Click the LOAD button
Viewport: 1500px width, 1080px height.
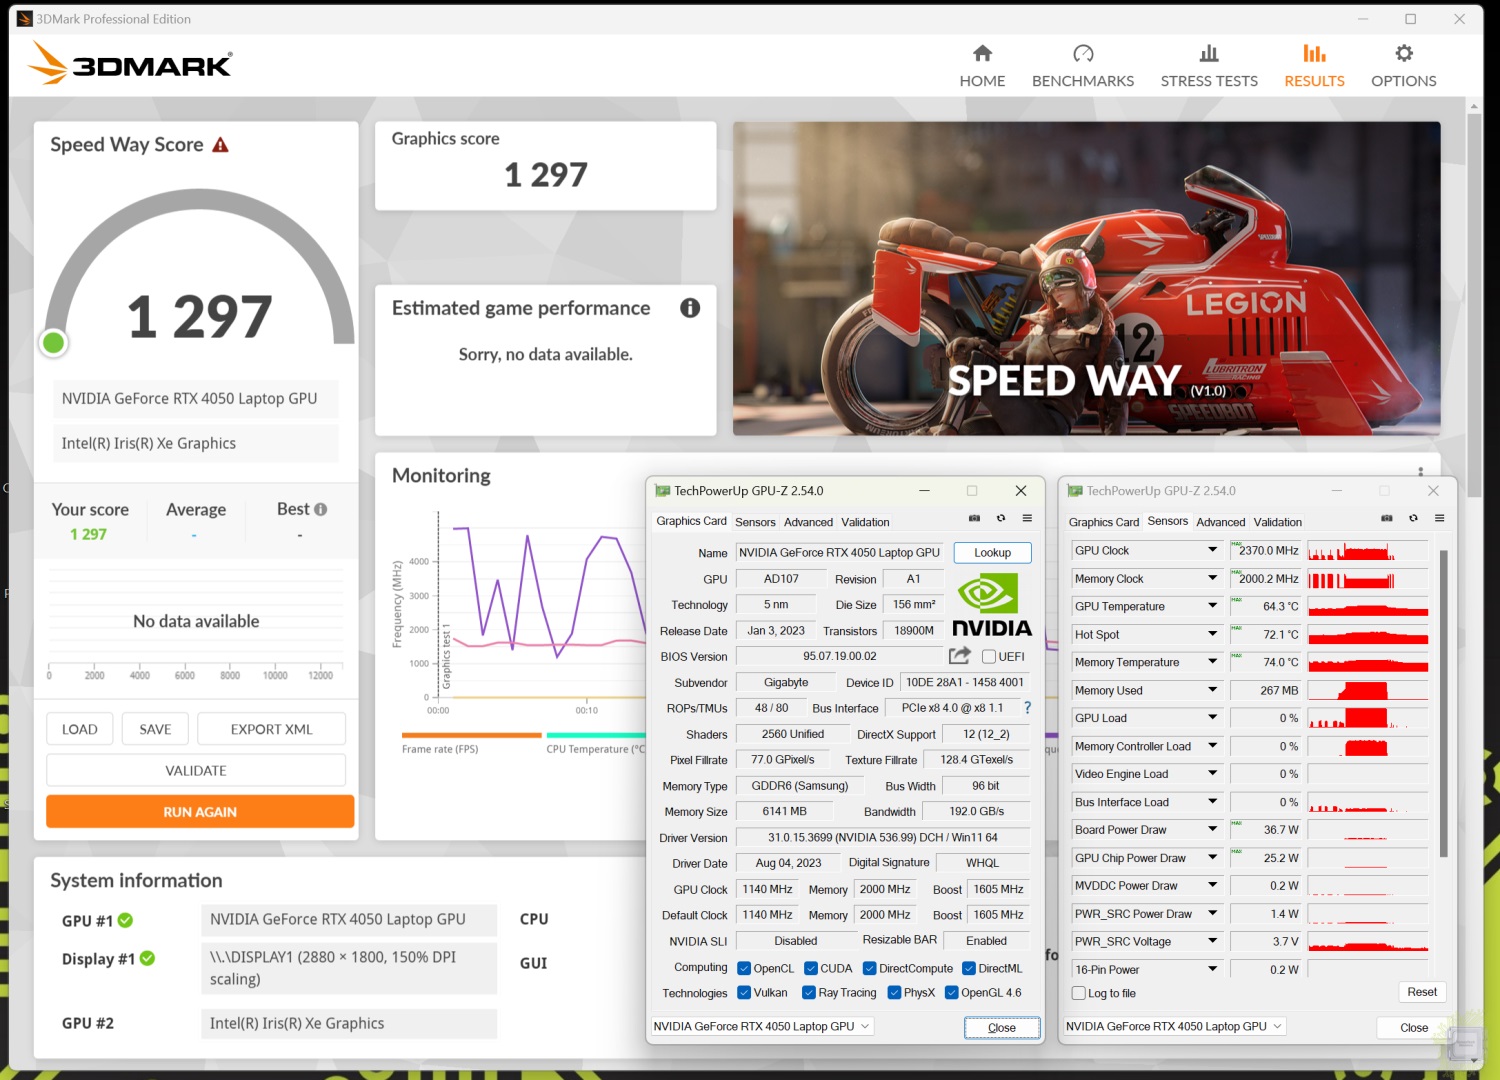(80, 729)
